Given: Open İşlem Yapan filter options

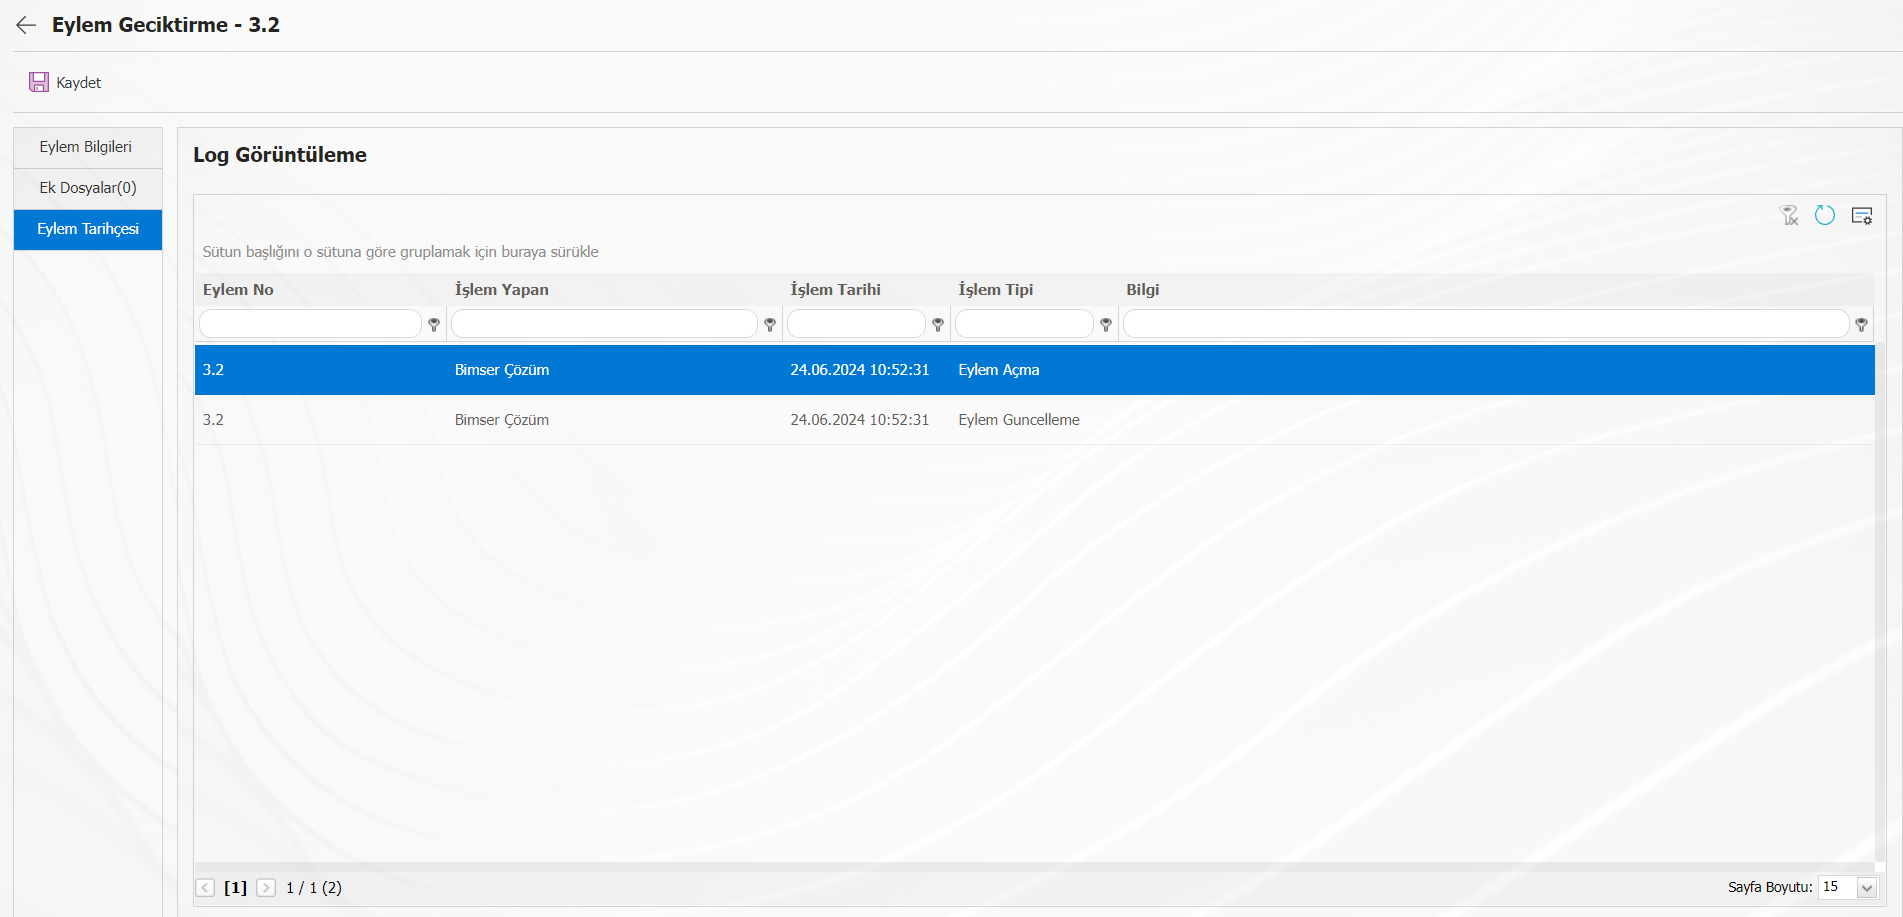Looking at the screenshot, I should point(770,324).
